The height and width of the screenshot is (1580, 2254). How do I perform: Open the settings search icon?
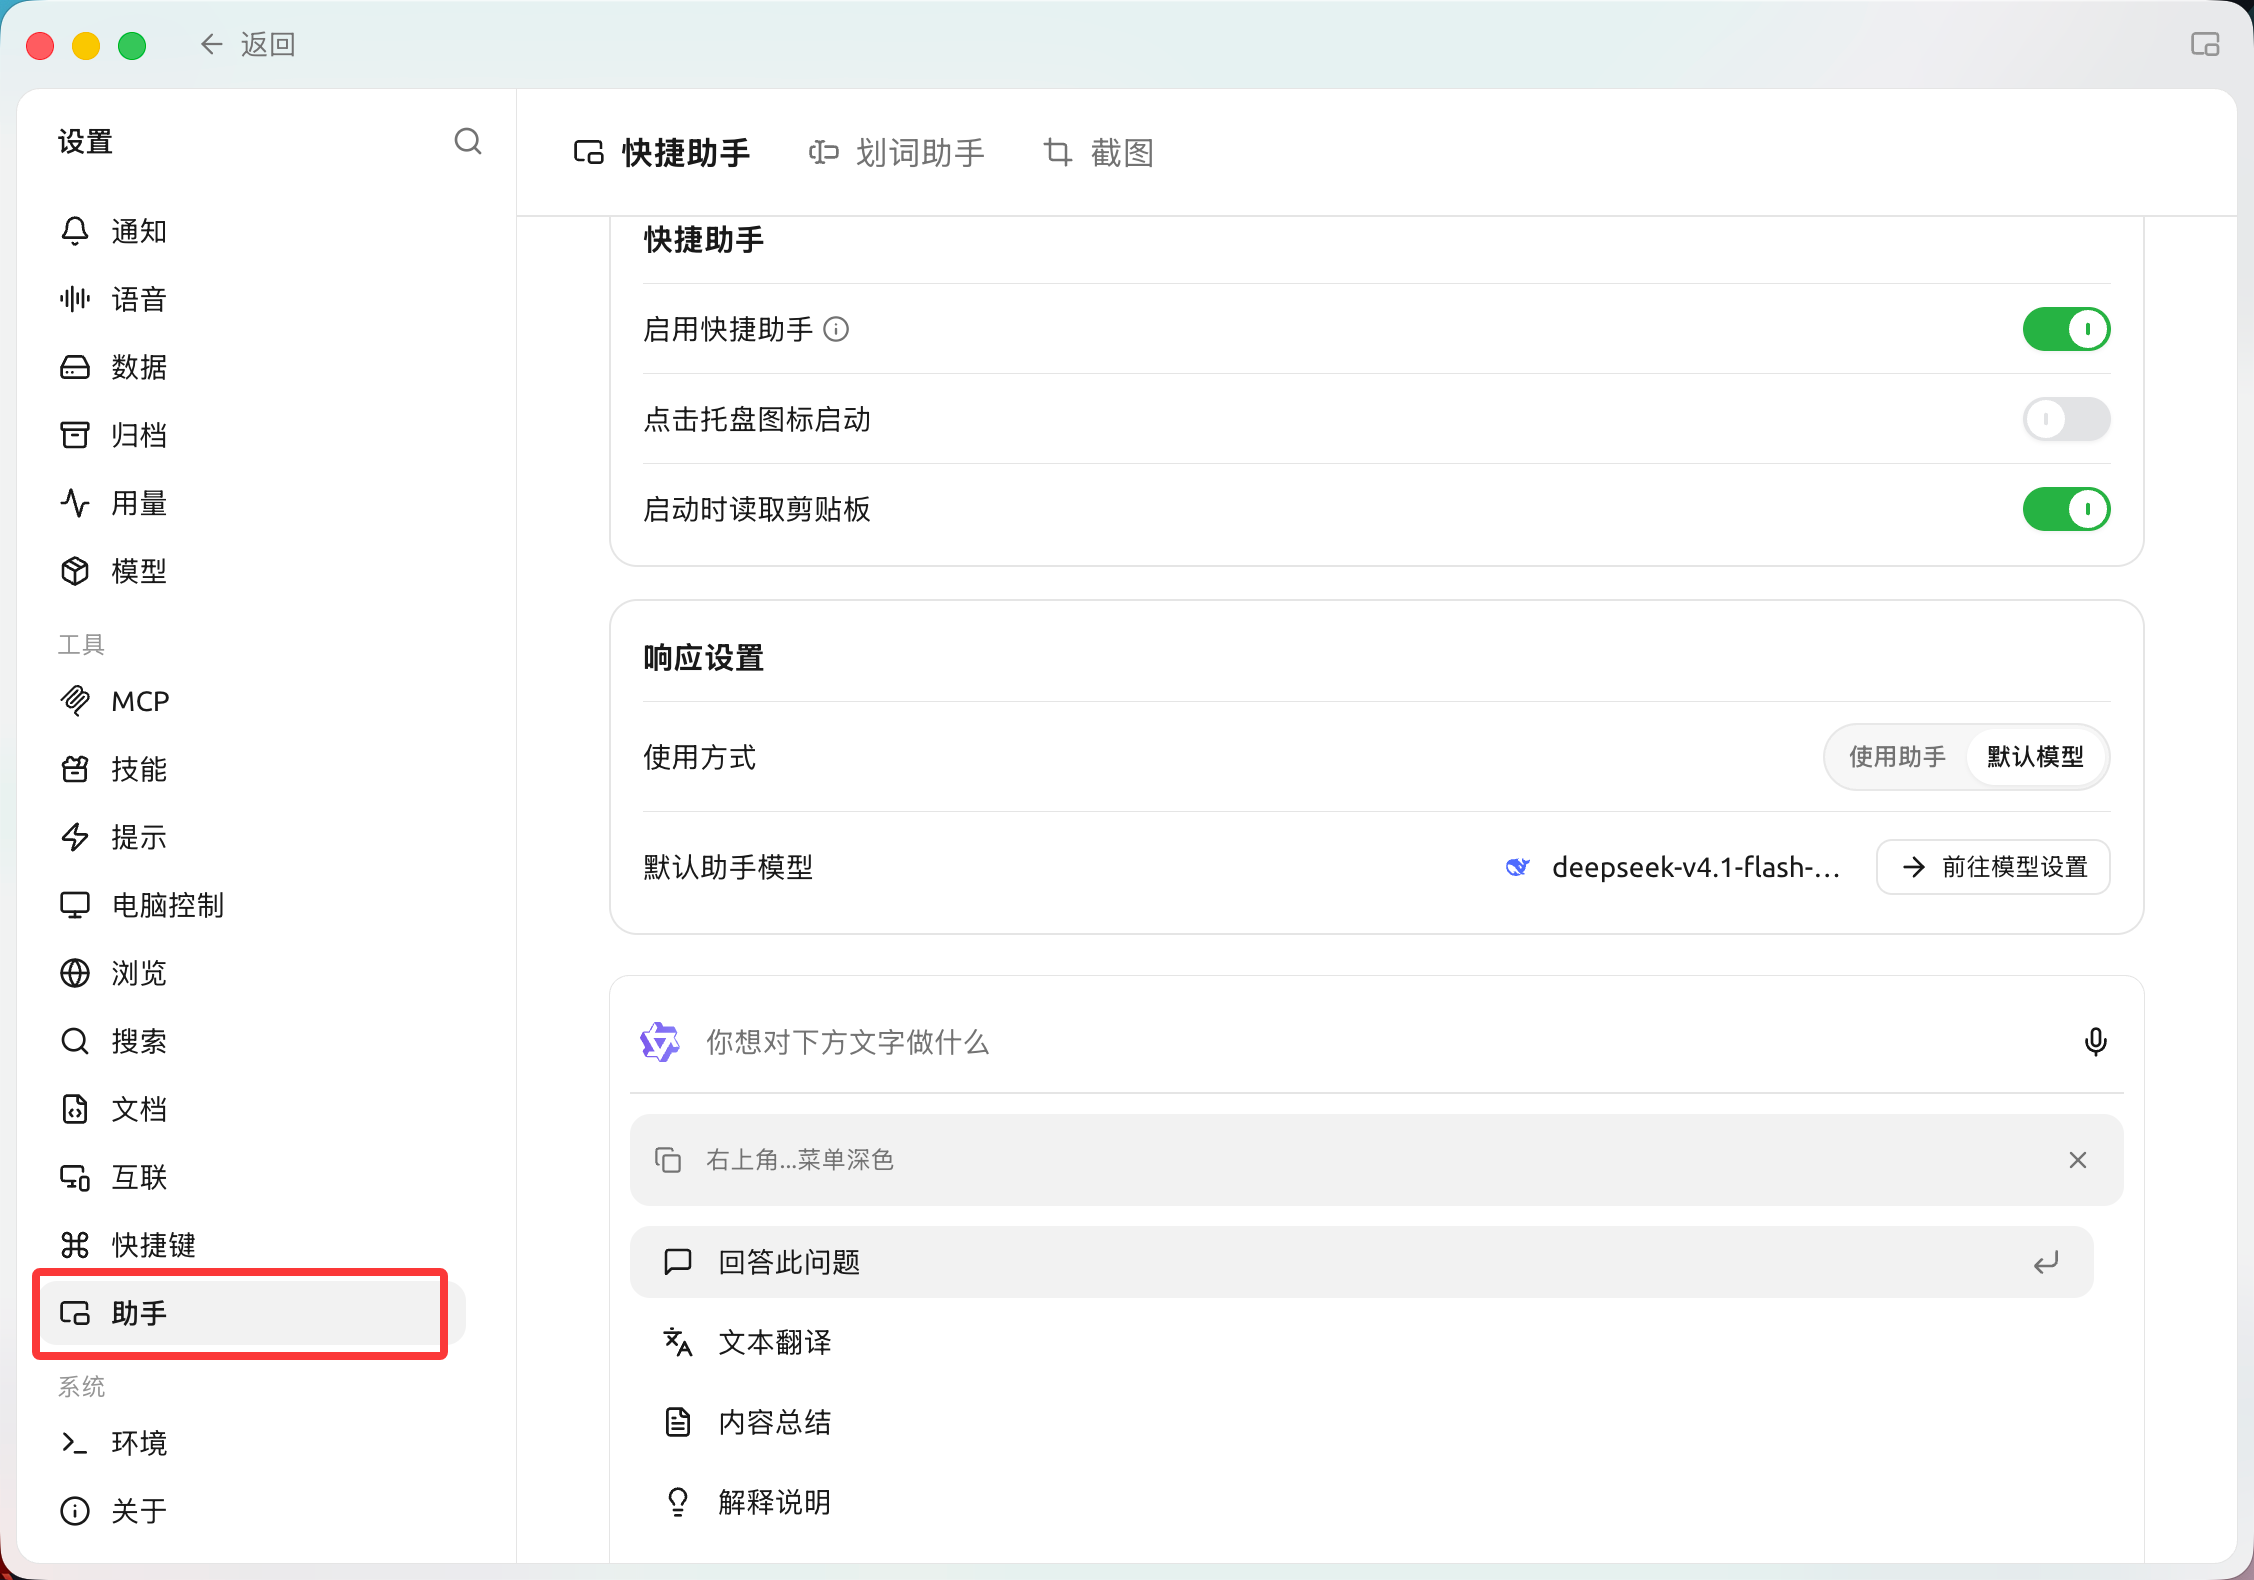pos(467,142)
